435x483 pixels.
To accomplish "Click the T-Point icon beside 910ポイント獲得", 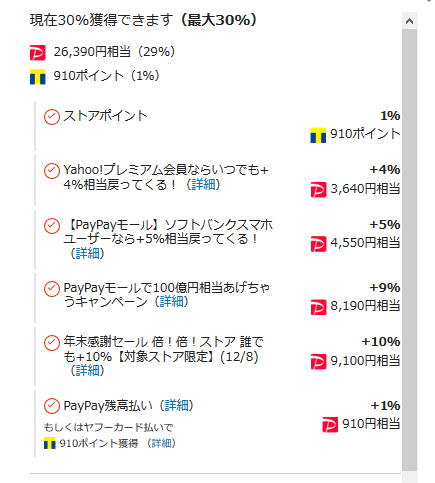I will pyautogui.click(x=50, y=444).
